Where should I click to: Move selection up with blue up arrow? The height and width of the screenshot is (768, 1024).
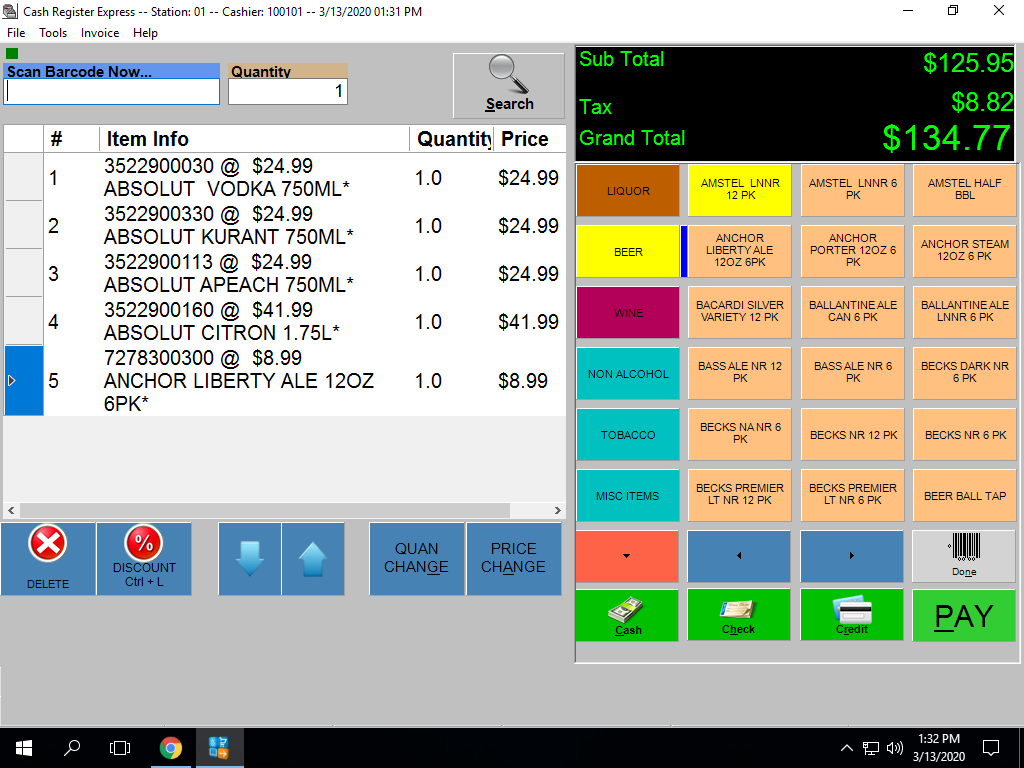coord(313,559)
